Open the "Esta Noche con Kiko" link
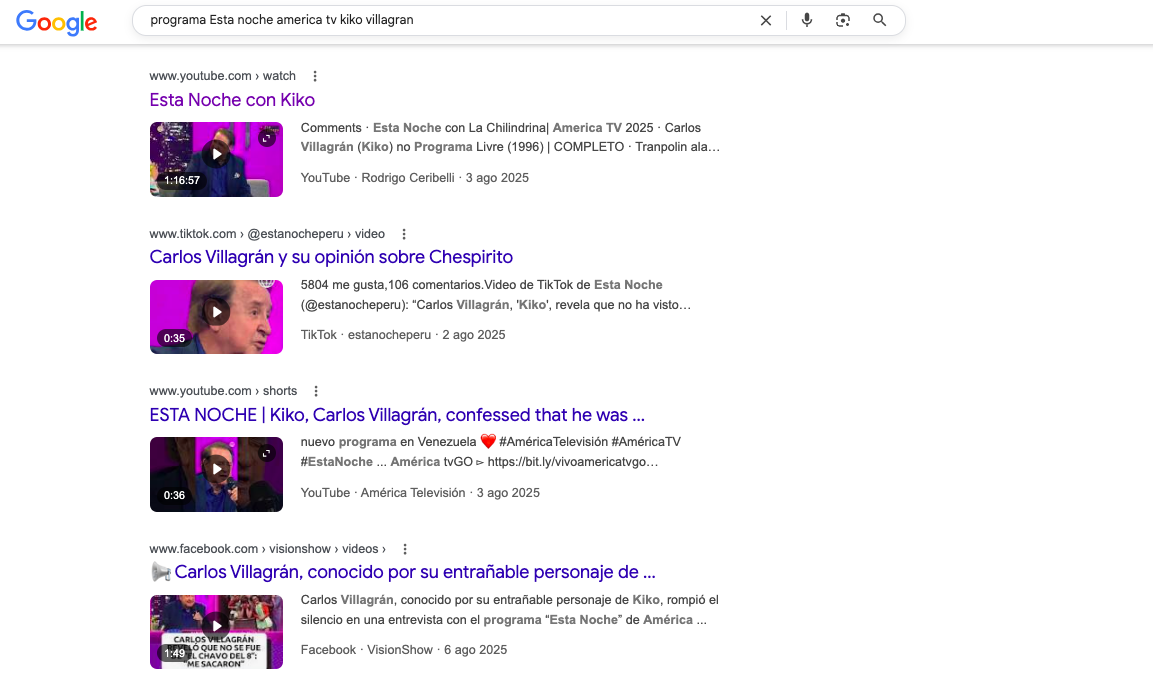The width and height of the screenshot is (1153, 677). point(232,100)
